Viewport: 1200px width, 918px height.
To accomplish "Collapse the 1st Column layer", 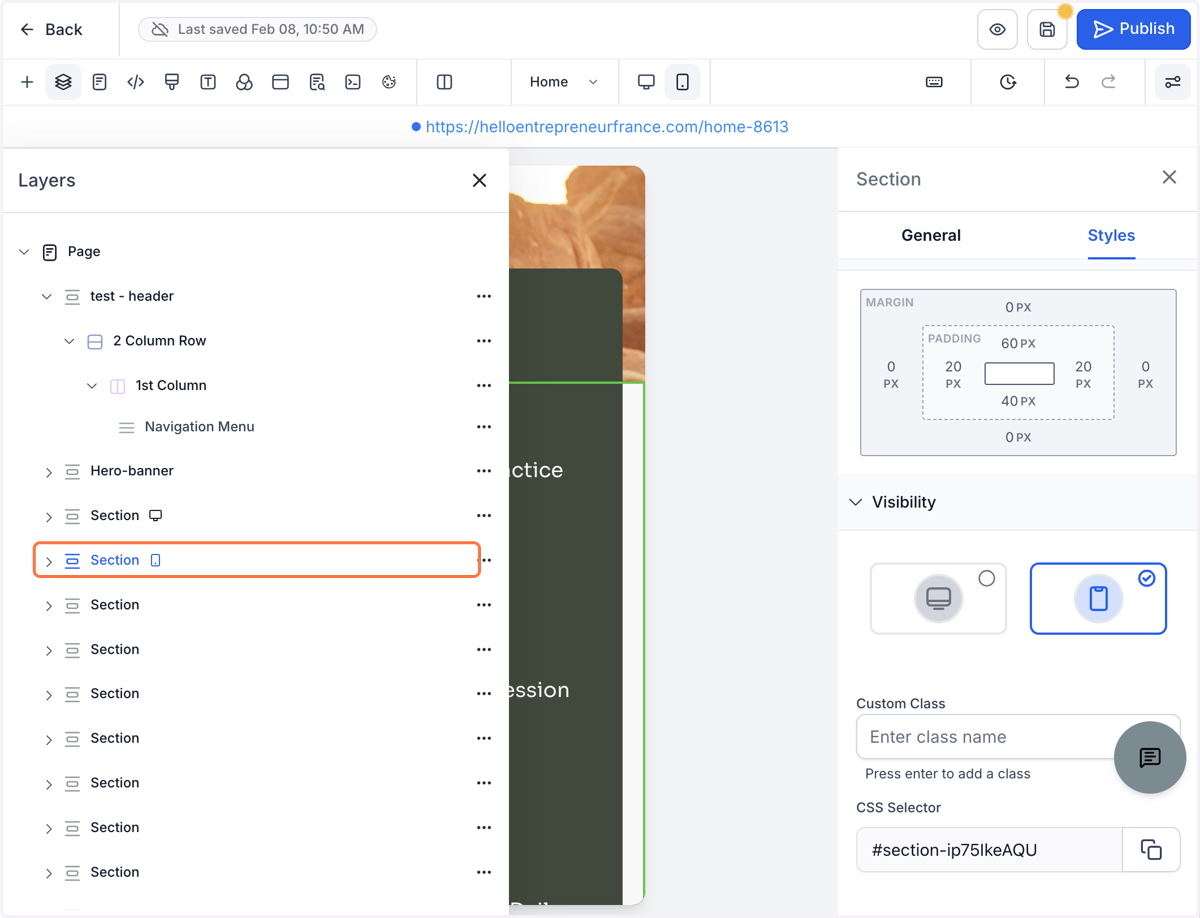I will [92, 386].
